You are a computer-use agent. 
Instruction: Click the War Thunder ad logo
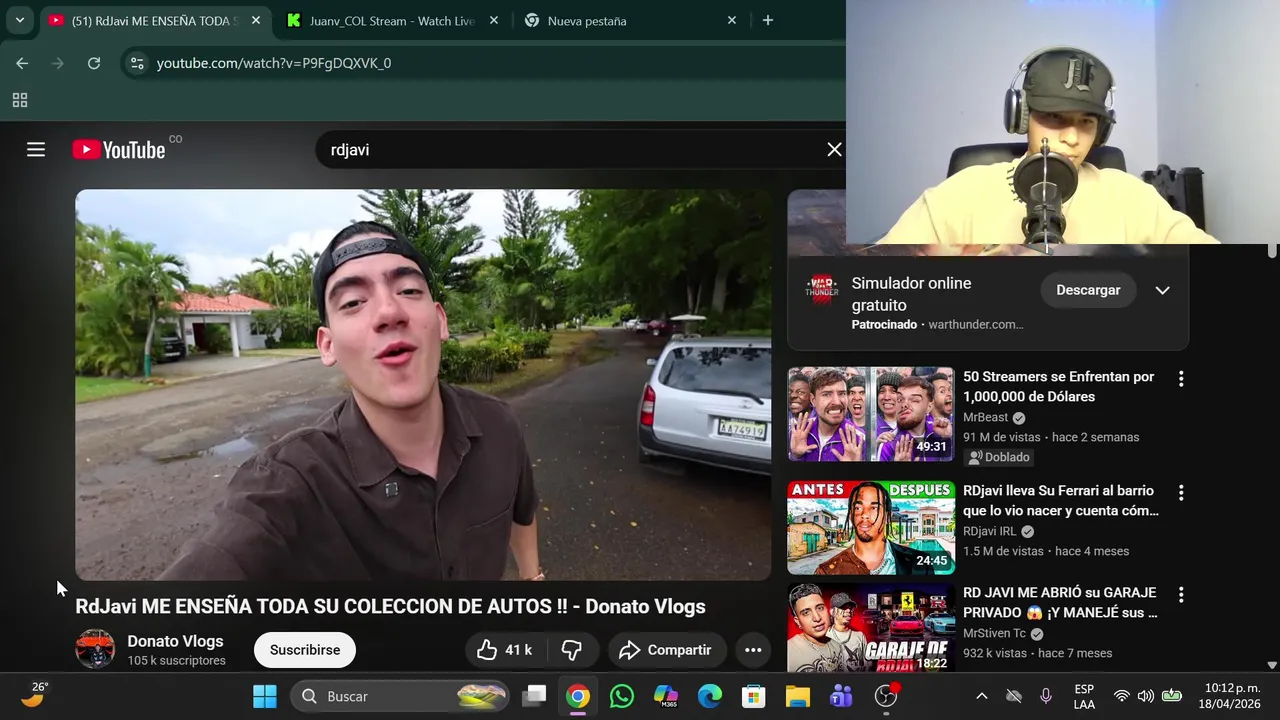(822, 290)
